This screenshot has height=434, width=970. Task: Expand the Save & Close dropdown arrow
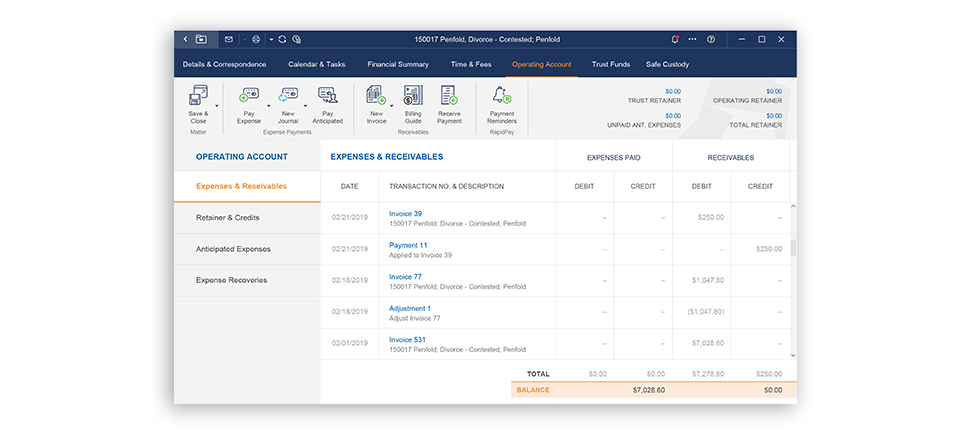[217, 106]
